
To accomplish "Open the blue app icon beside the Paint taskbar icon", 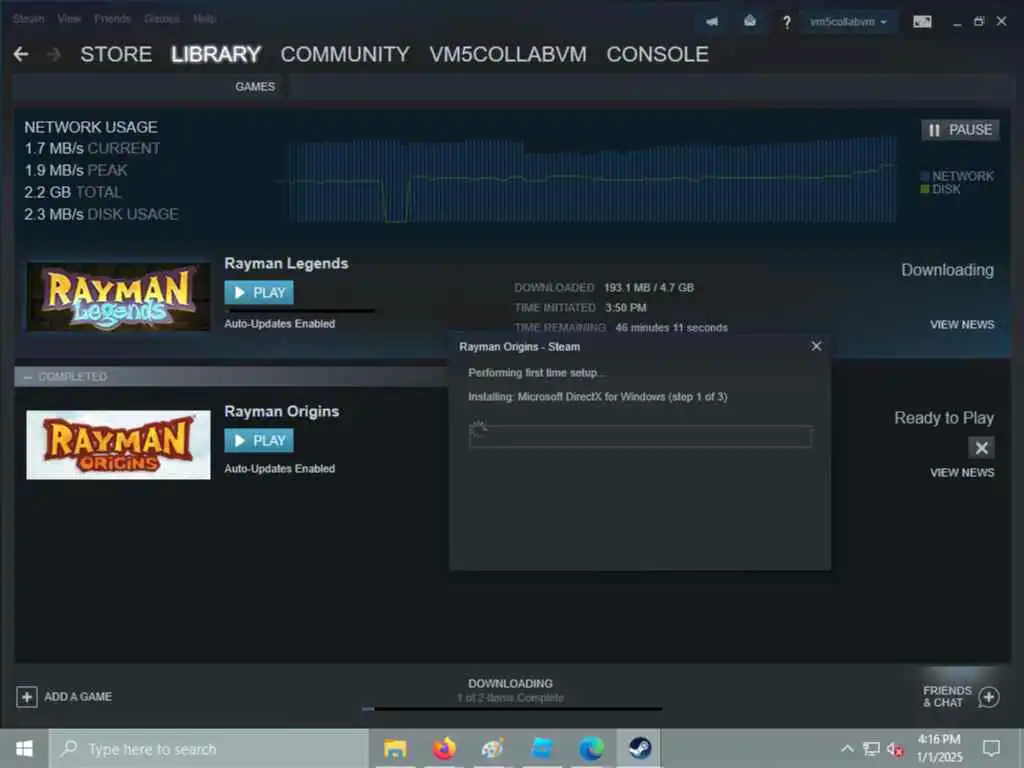I will click(542, 748).
